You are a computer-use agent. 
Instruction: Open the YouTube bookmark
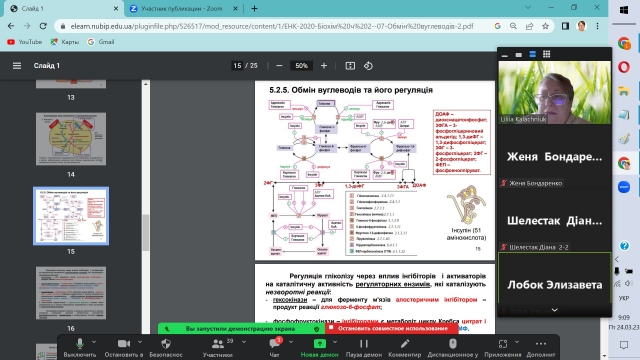coord(25,42)
